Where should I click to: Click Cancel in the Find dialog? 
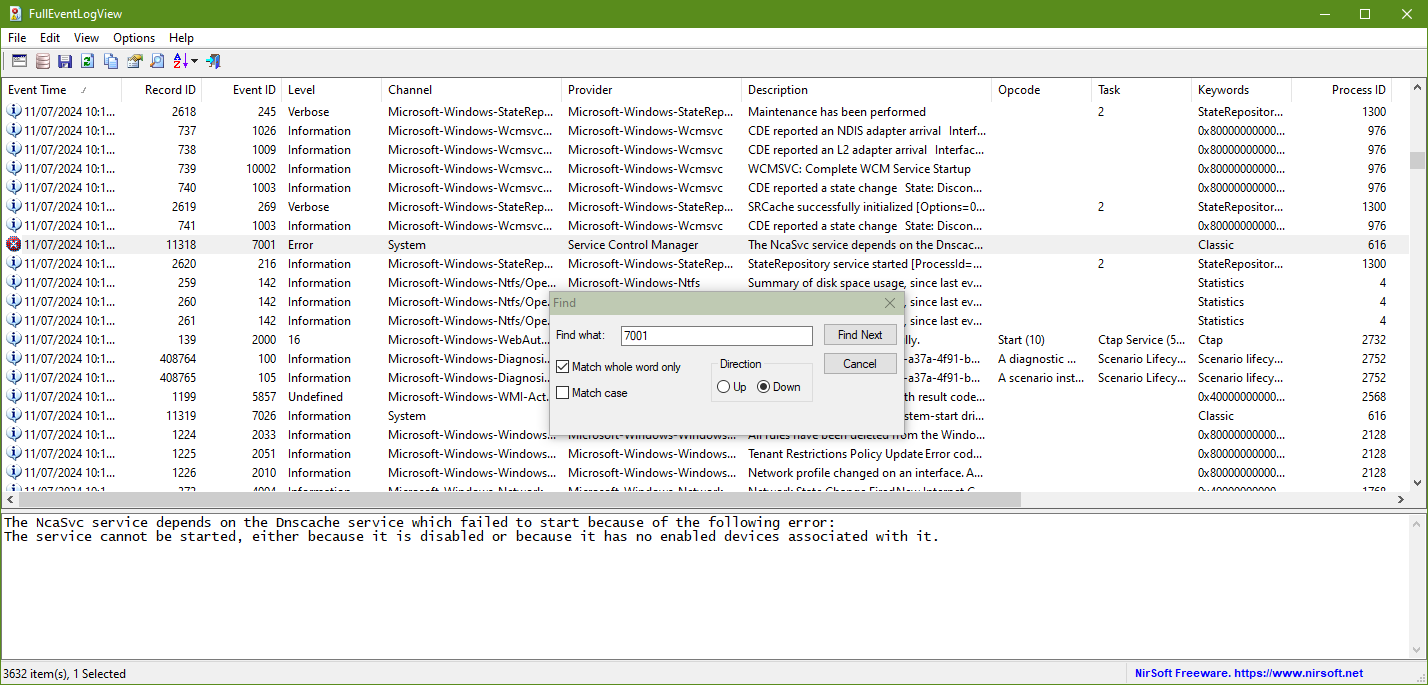[860, 364]
